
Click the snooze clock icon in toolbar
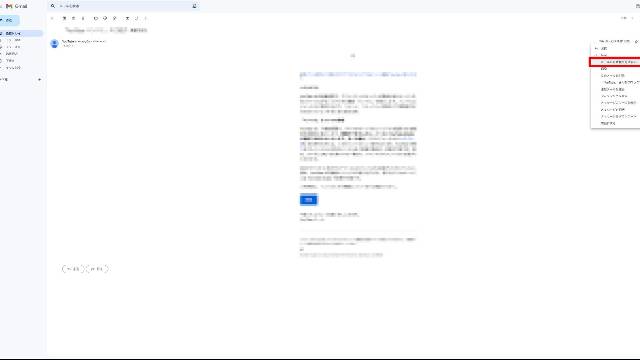105,18
